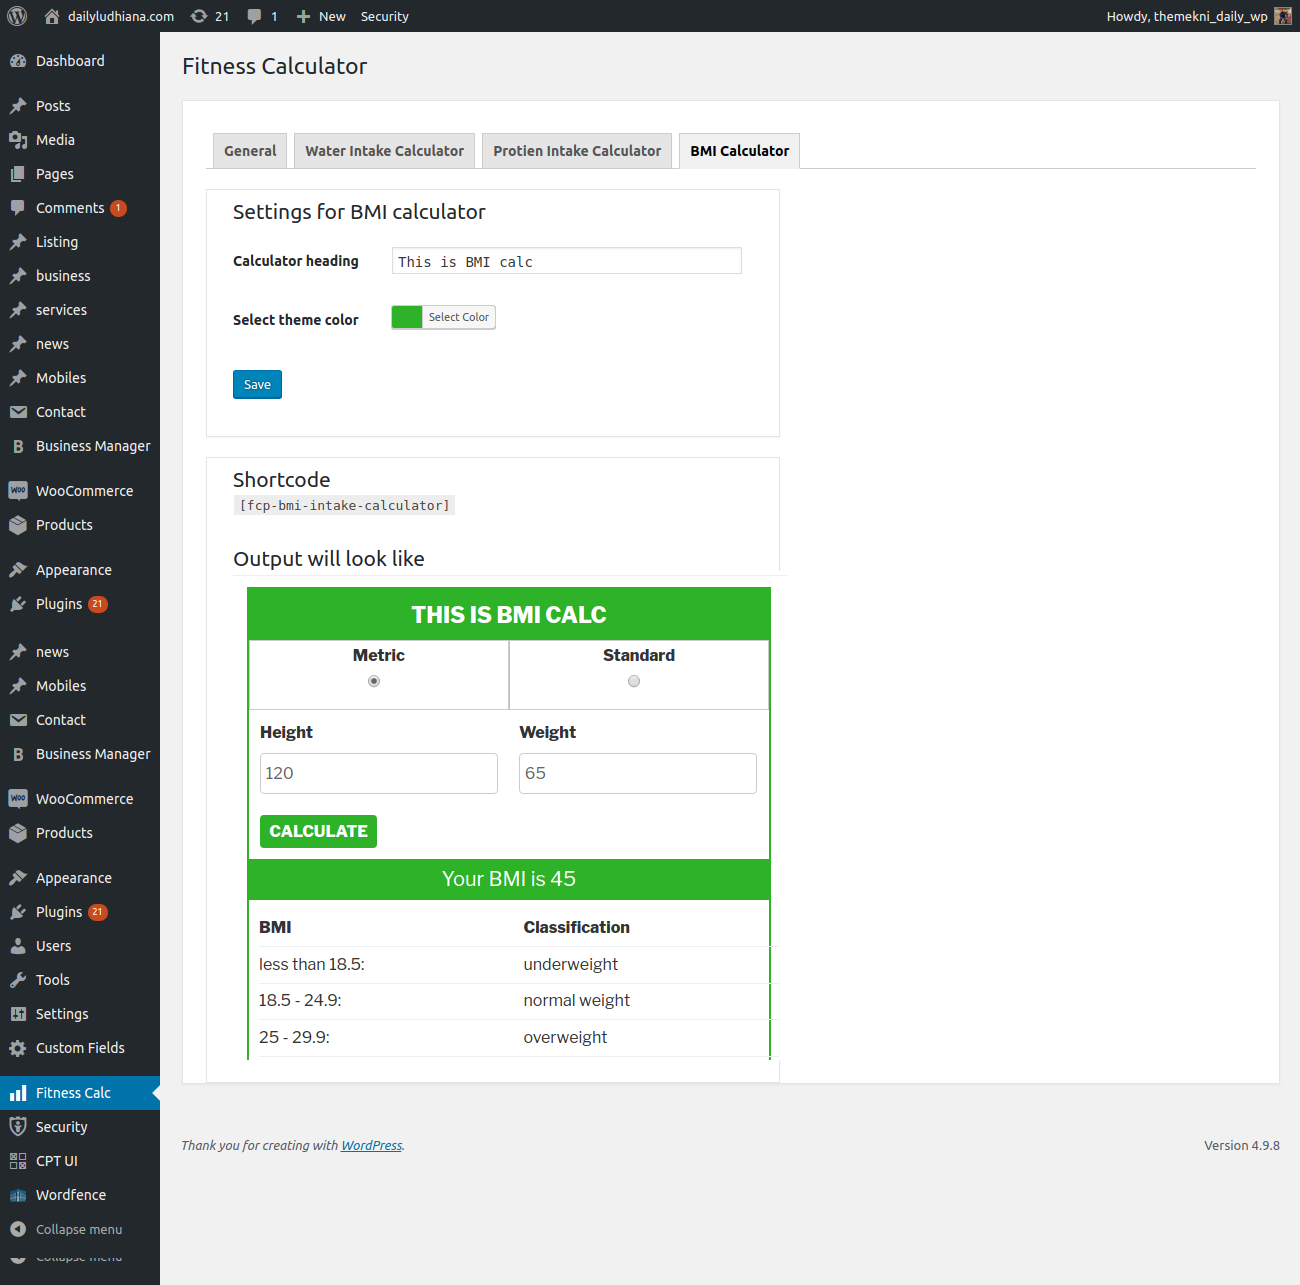Click the 'overweight' classification cell
The width and height of the screenshot is (1300, 1285).
click(565, 1037)
